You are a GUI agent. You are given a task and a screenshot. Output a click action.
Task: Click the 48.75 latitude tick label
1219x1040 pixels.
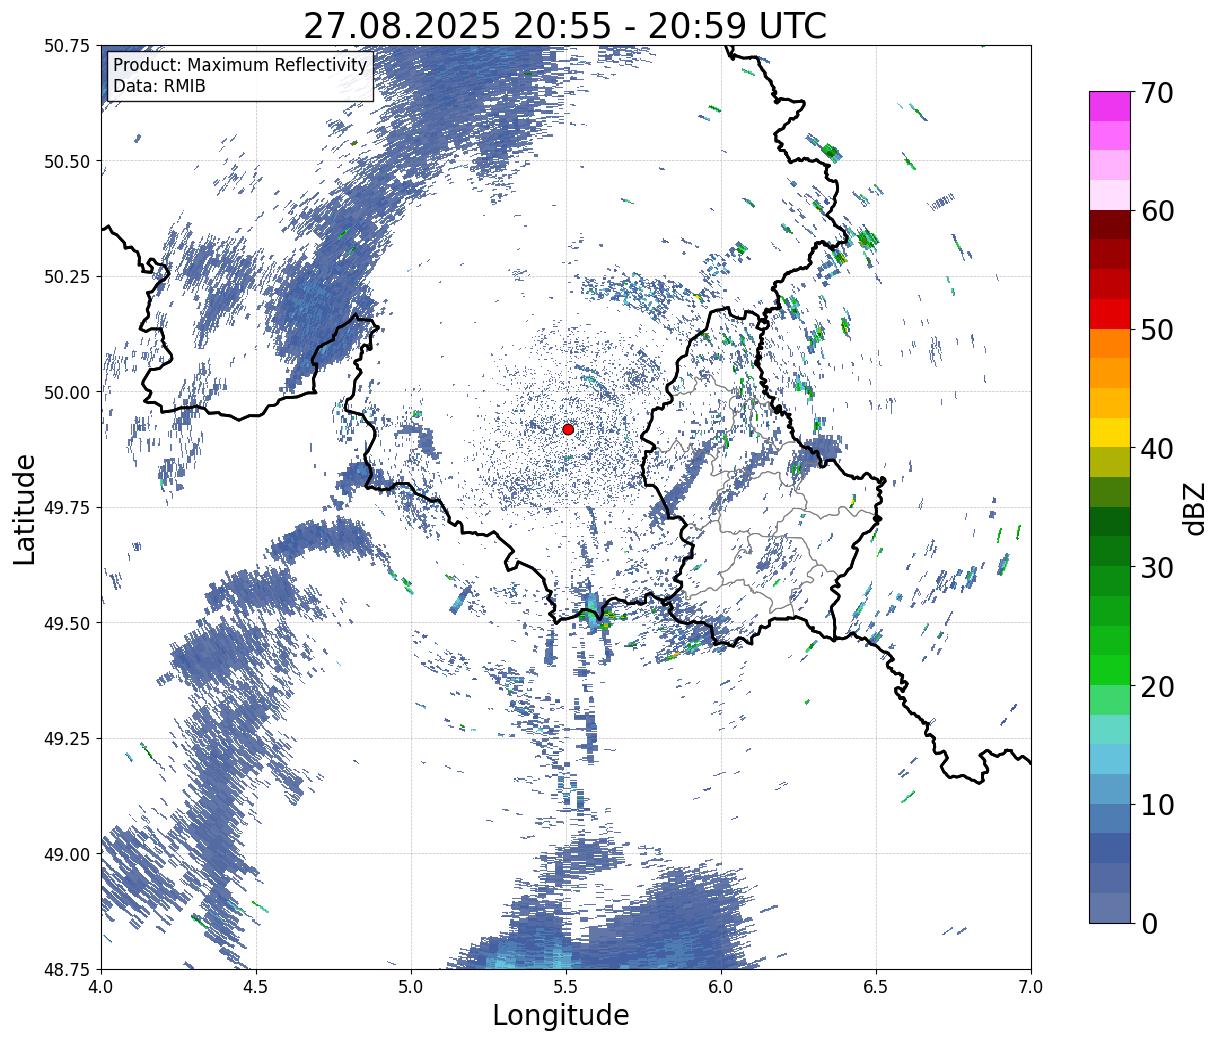68,969
